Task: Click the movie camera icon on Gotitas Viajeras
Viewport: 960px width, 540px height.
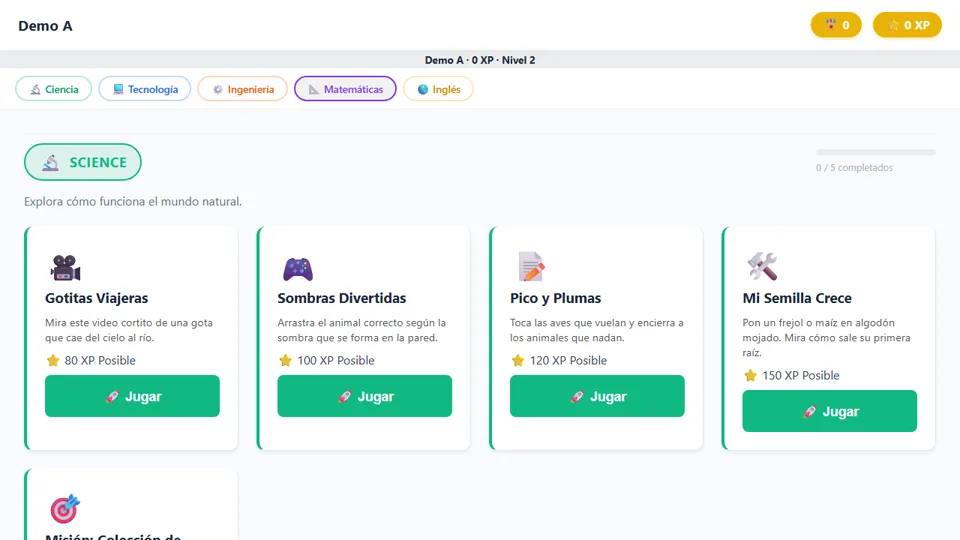Action: [x=65, y=268]
